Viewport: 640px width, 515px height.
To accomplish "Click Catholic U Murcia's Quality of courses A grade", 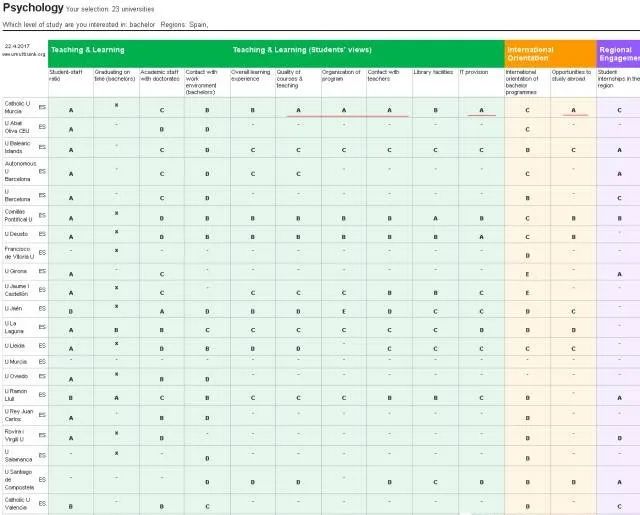I will (298, 110).
